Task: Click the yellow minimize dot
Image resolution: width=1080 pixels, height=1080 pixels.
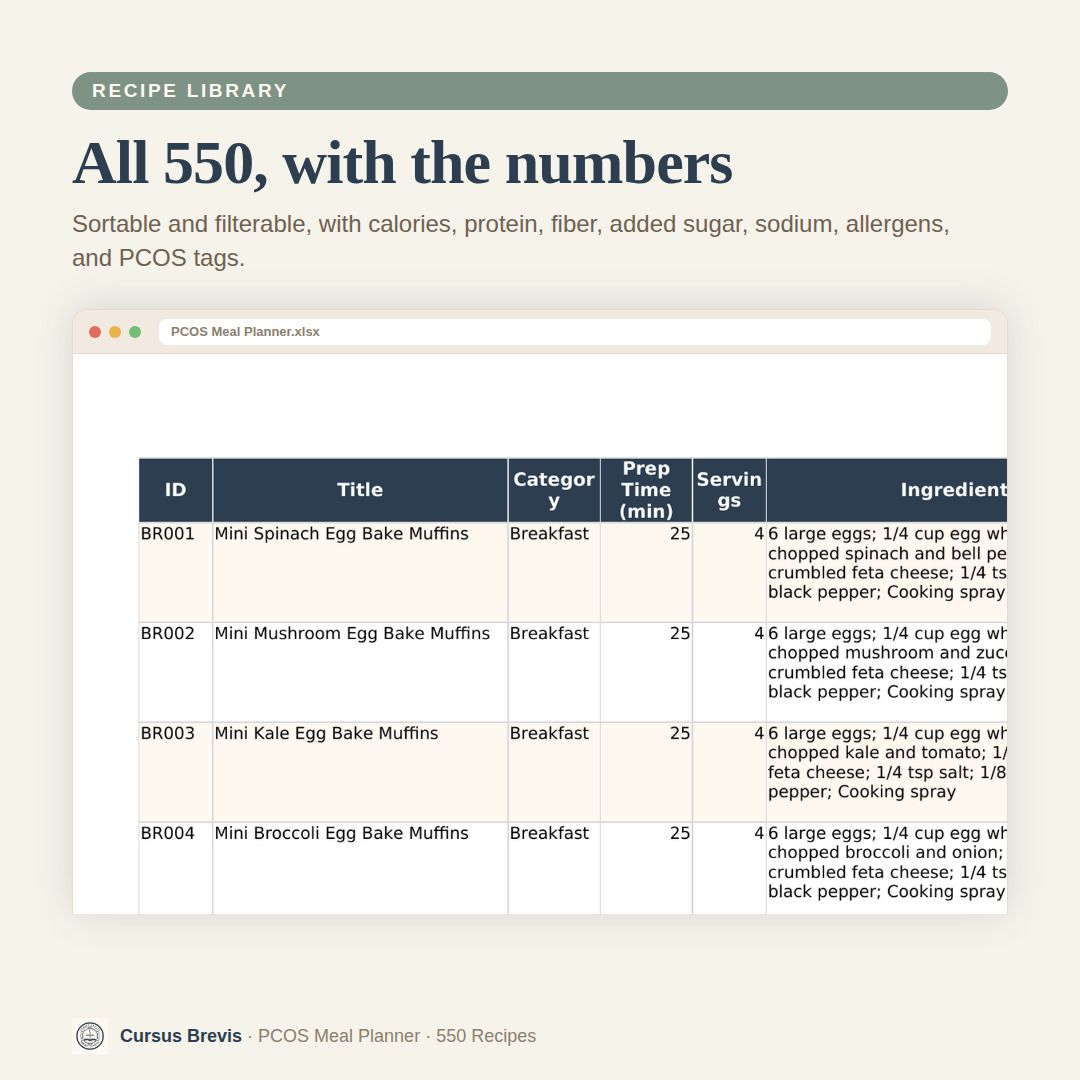Action: click(115, 332)
